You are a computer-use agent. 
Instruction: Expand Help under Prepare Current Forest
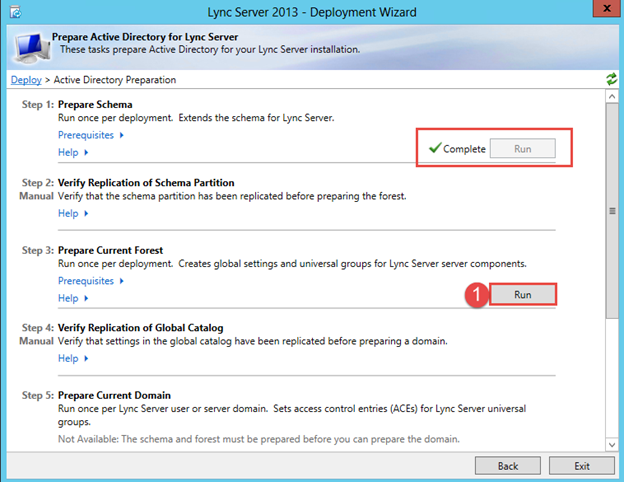click(x=73, y=298)
